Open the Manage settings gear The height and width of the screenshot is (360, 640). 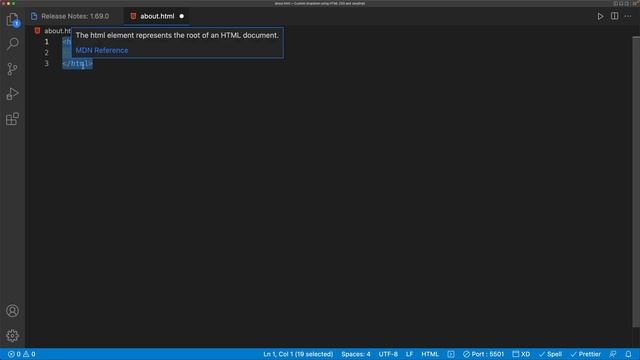click(12, 336)
